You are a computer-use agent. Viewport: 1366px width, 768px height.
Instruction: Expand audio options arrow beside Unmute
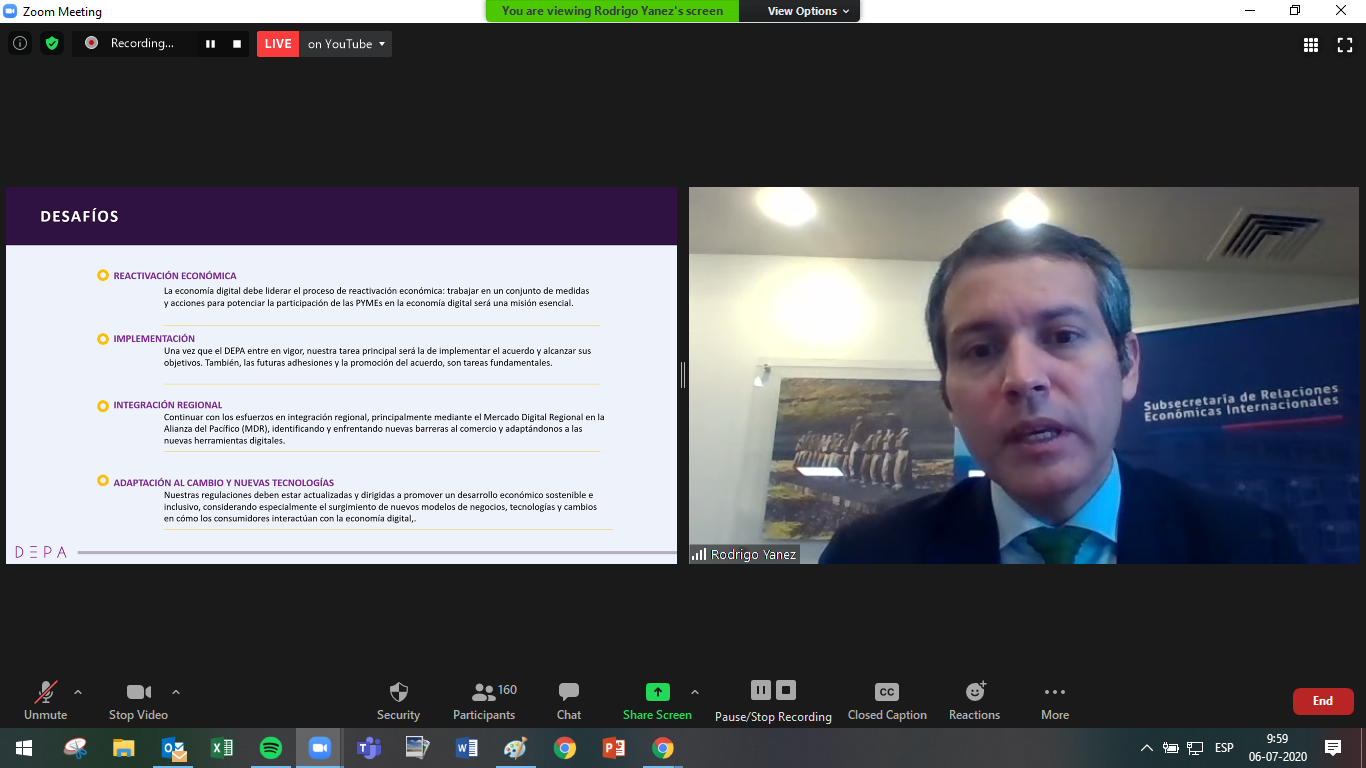click(x=78, y=692)
